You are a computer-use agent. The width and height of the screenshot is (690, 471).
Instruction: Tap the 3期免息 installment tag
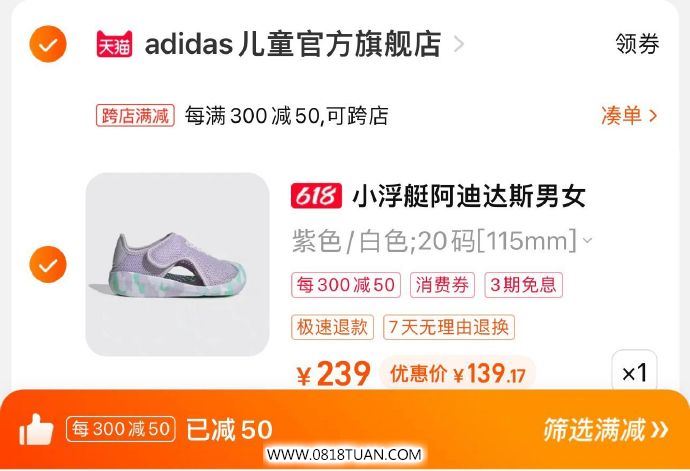coord(524,285)
